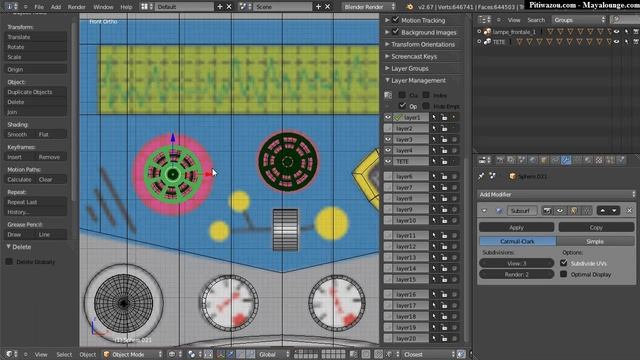Open the 3D viewport Select menu

64,354
